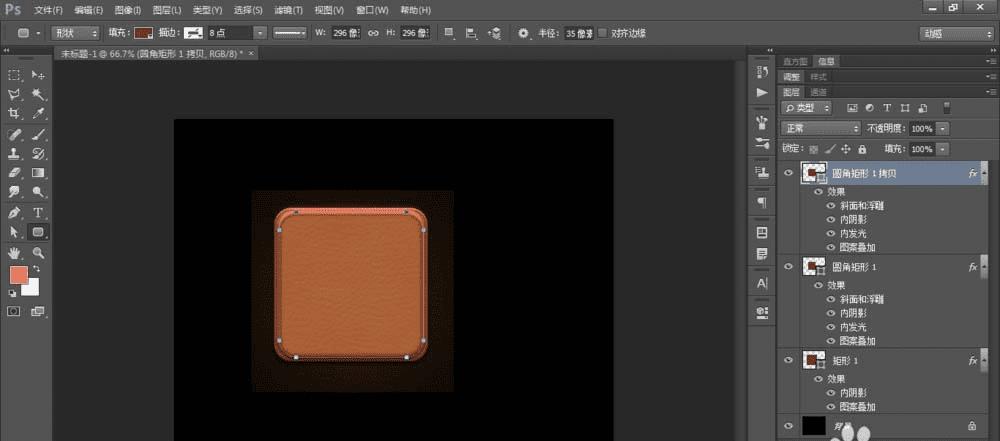Open the blend mode 正常 dropdown
1000x441 pixels.
tap(821, 129)
